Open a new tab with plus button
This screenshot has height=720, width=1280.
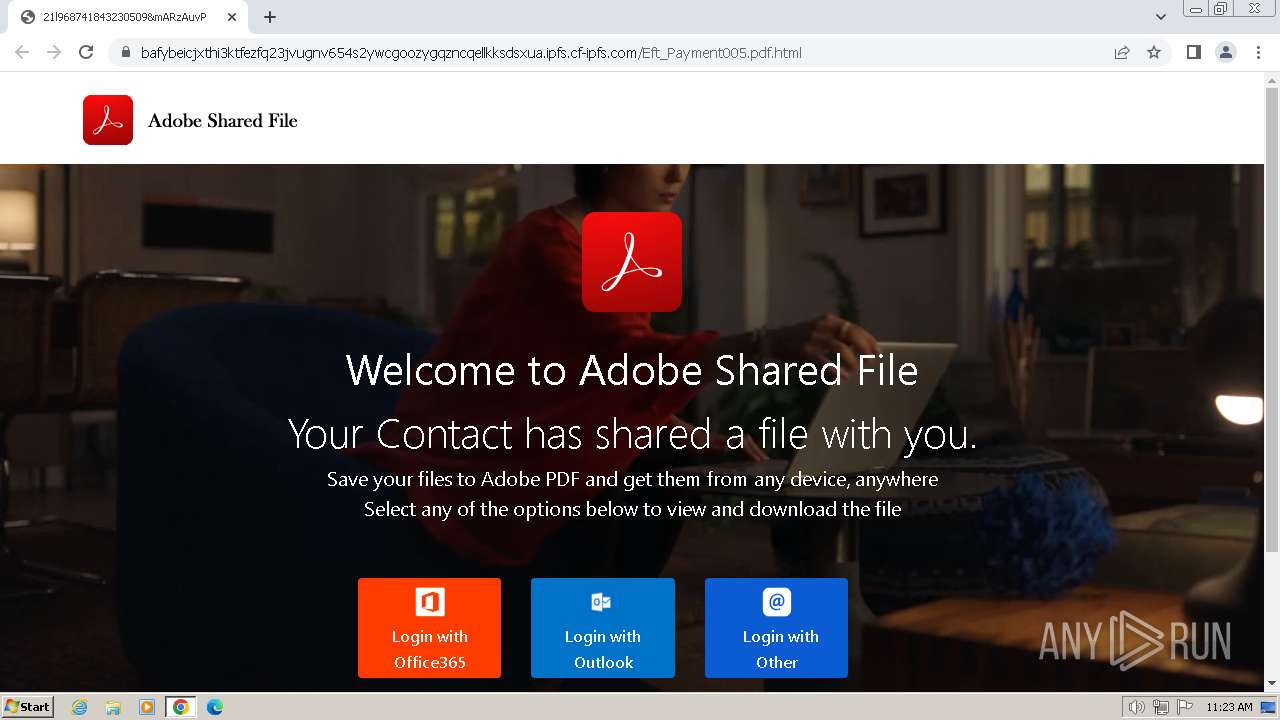(x=270, y=17)
